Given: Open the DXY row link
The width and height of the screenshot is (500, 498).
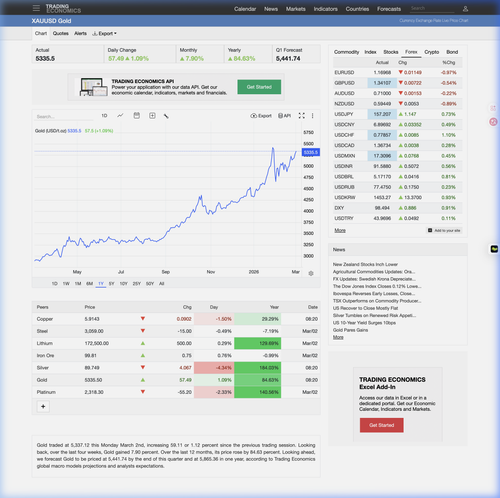Looking at the screenshot, I should pos(339,208).
